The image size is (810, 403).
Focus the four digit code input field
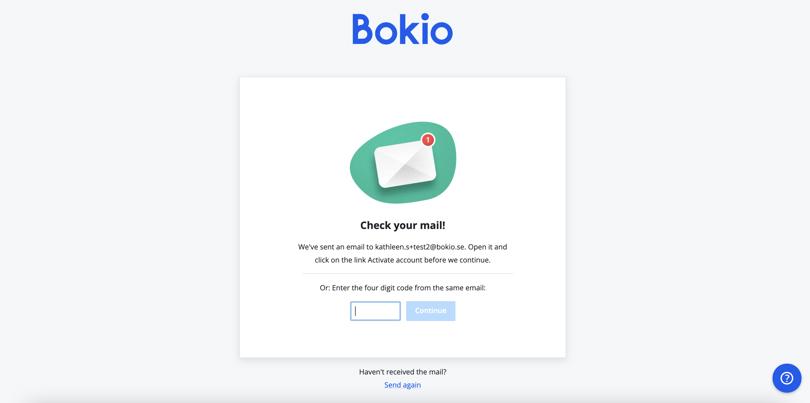376,311
